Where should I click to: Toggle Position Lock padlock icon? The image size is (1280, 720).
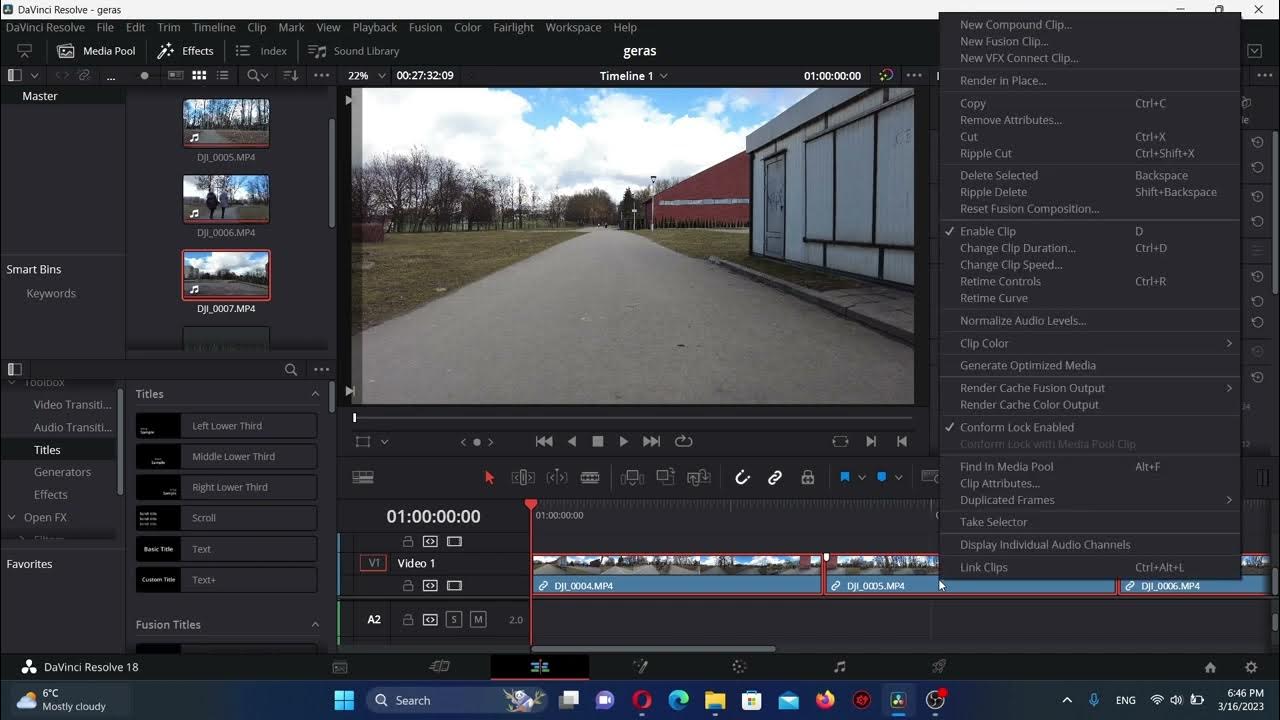[808, 478]
